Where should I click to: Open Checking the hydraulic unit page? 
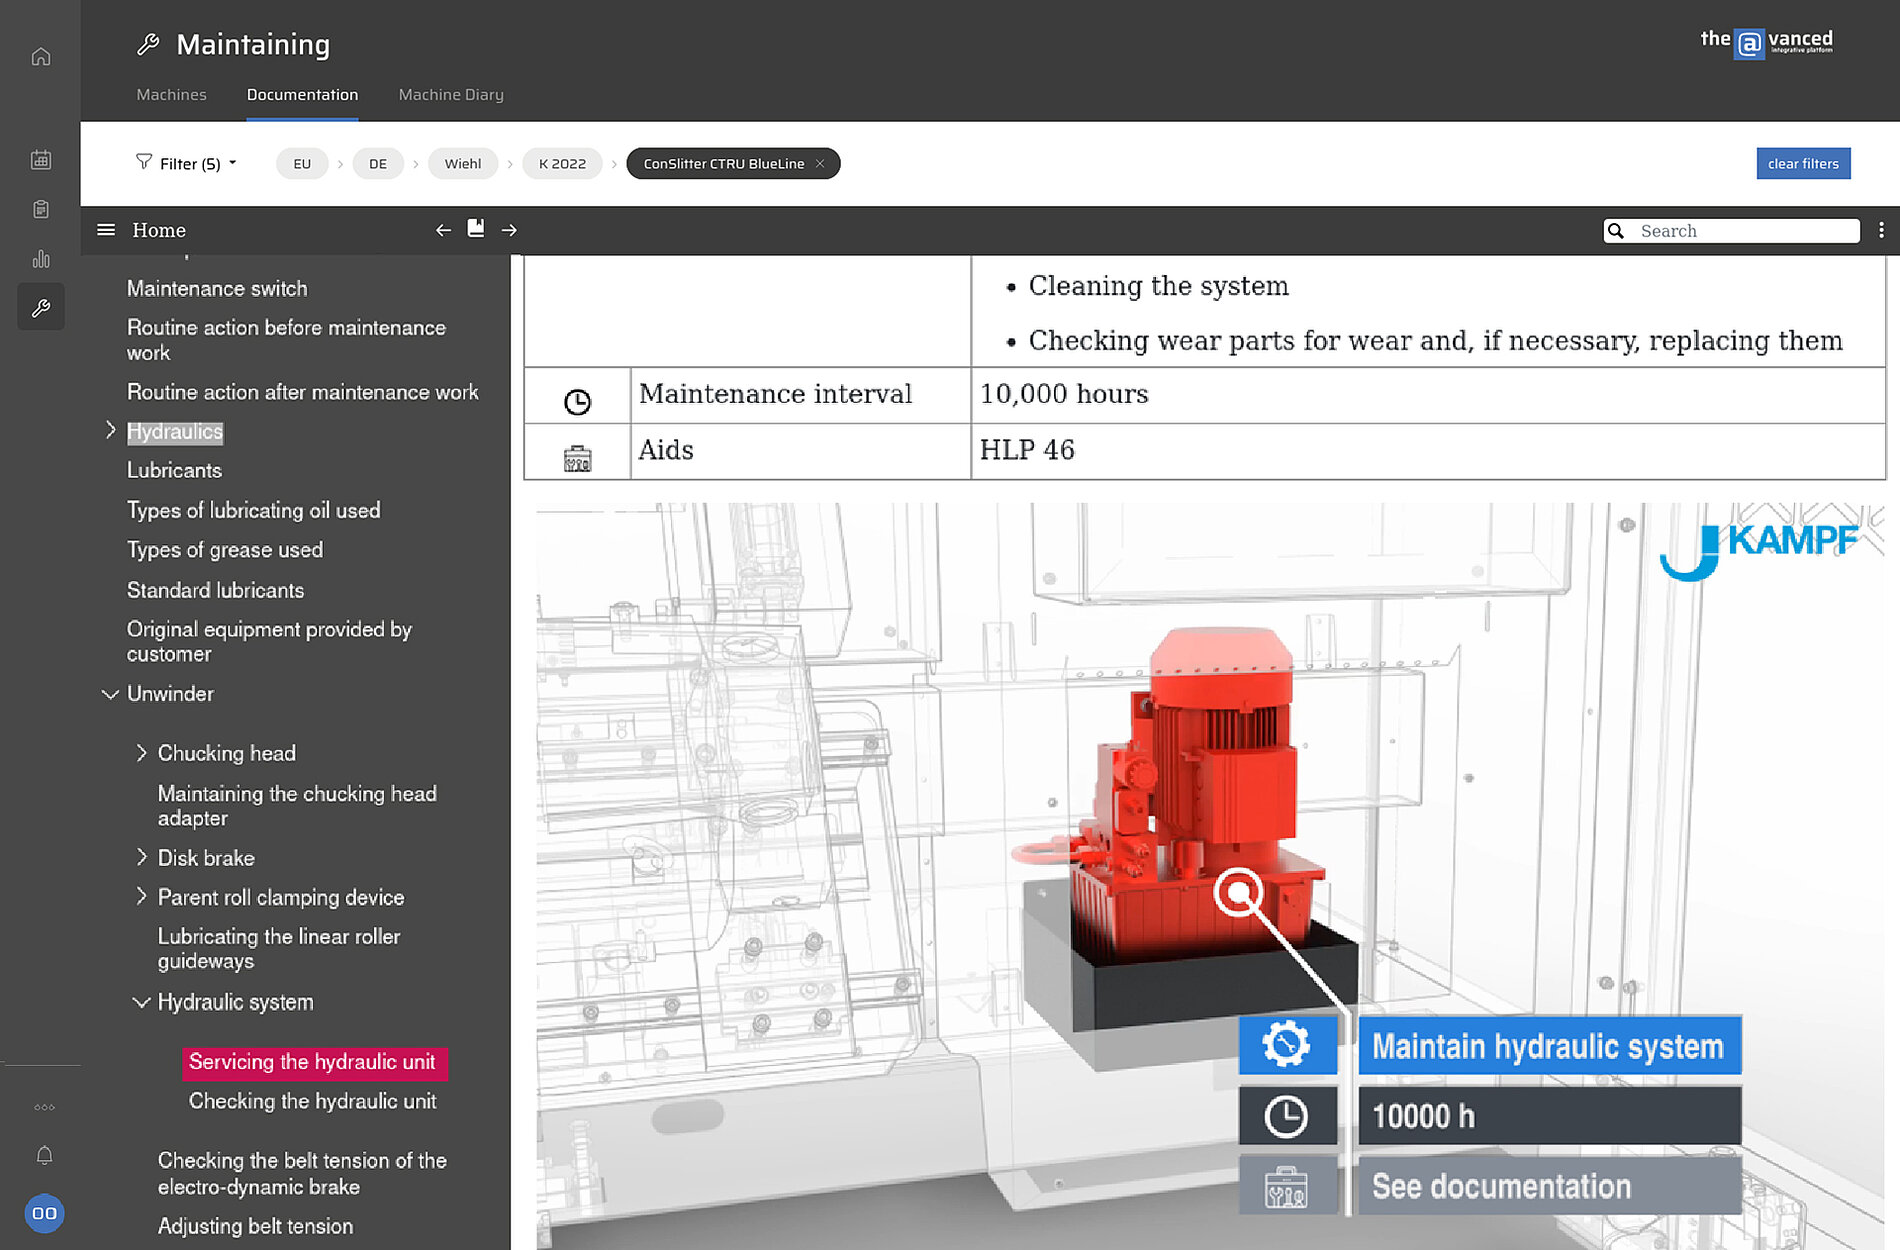pyautogui.click(x=312, y=1101)
